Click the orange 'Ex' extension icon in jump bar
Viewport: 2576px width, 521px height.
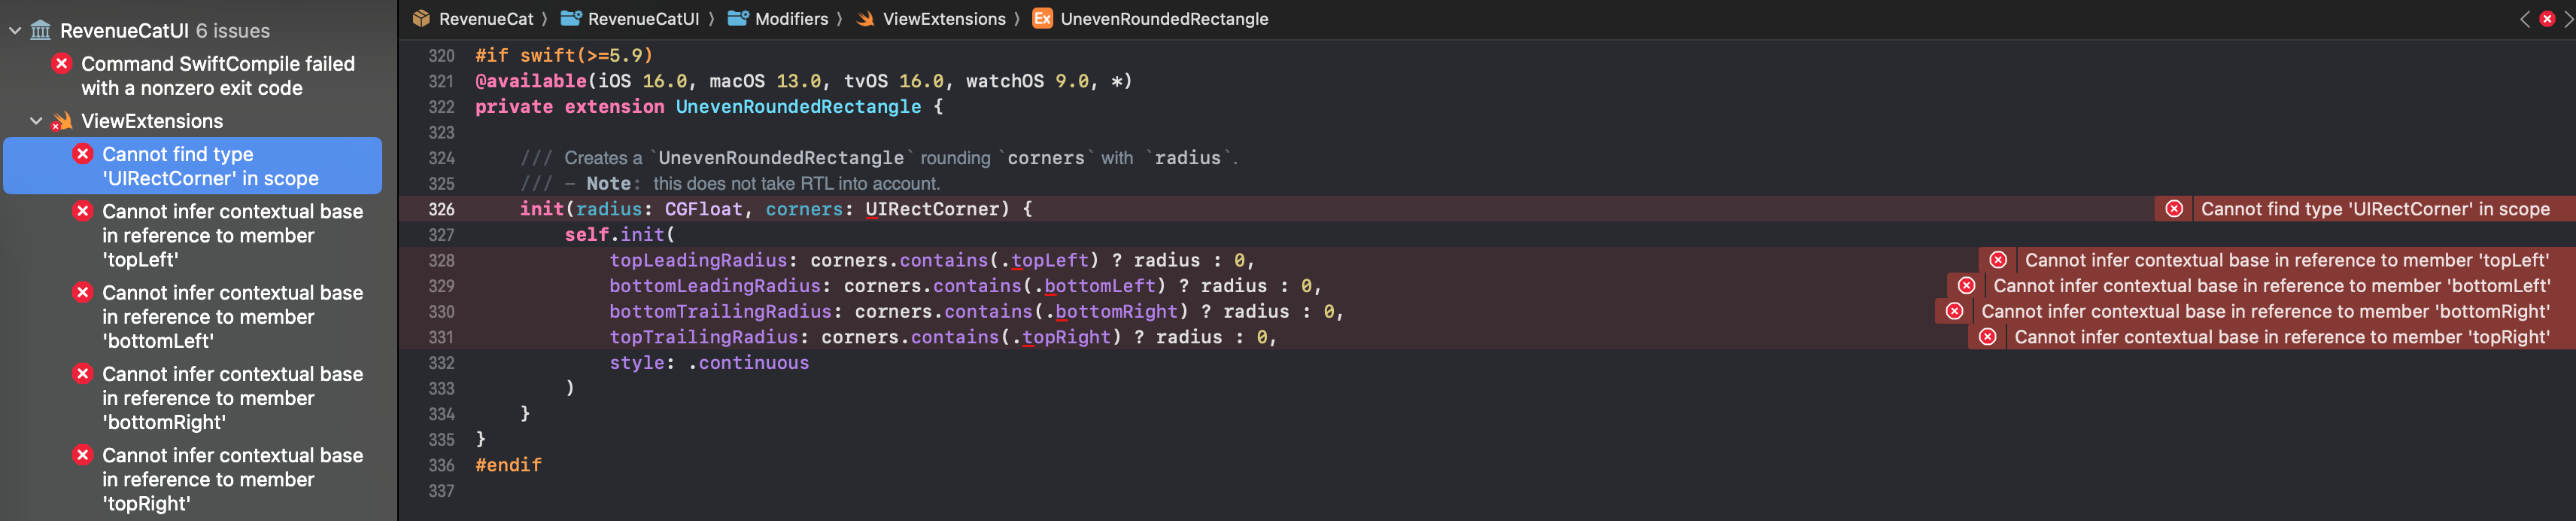click(x=1042, y=18)
